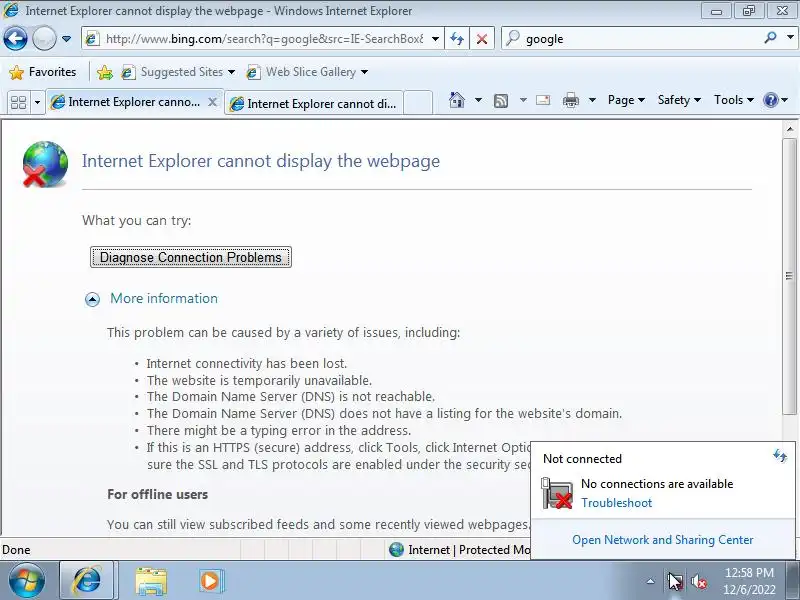Click the globe error icon
The height and width of the screenshot is (600, 800).
pyautogui.click(x=45, y=164)
